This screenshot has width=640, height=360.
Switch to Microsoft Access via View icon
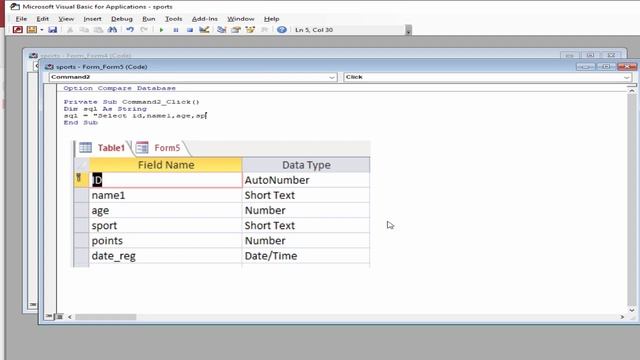tap(18, 30)
